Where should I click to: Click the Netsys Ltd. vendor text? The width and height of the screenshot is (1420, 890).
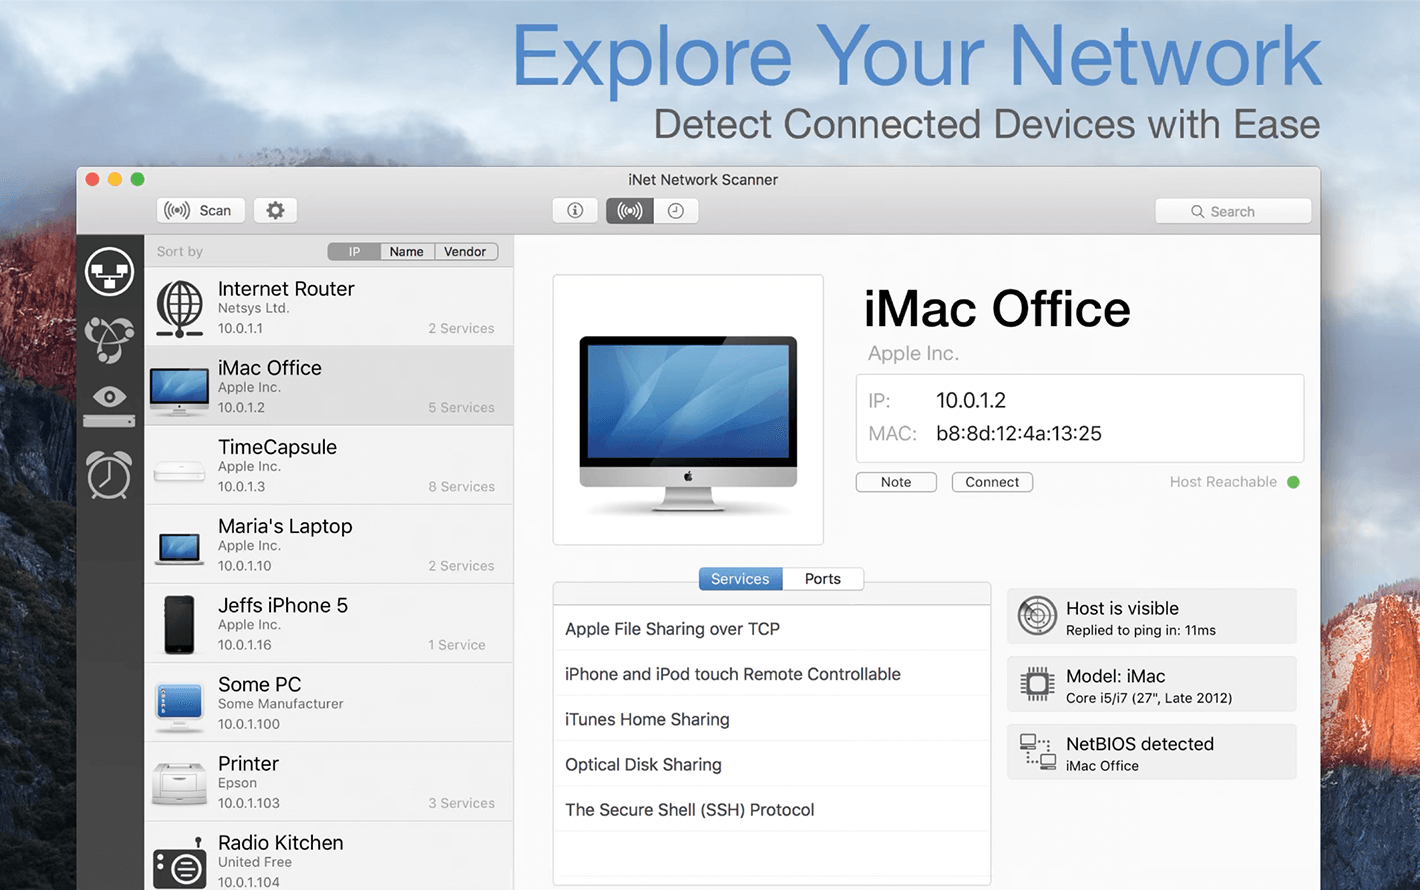254,308
